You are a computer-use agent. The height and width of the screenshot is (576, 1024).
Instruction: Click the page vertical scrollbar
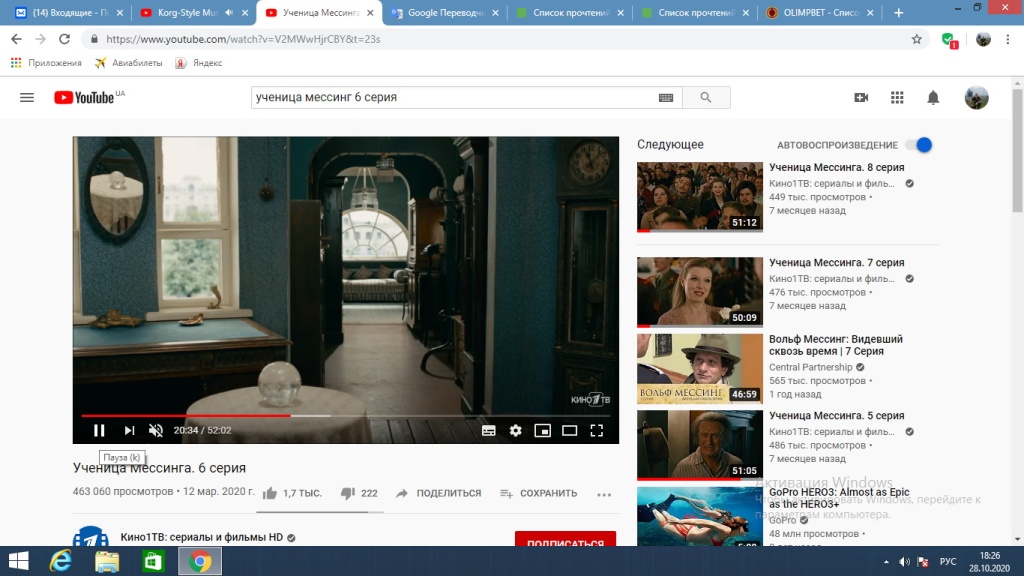click(x=1018, y=150)
